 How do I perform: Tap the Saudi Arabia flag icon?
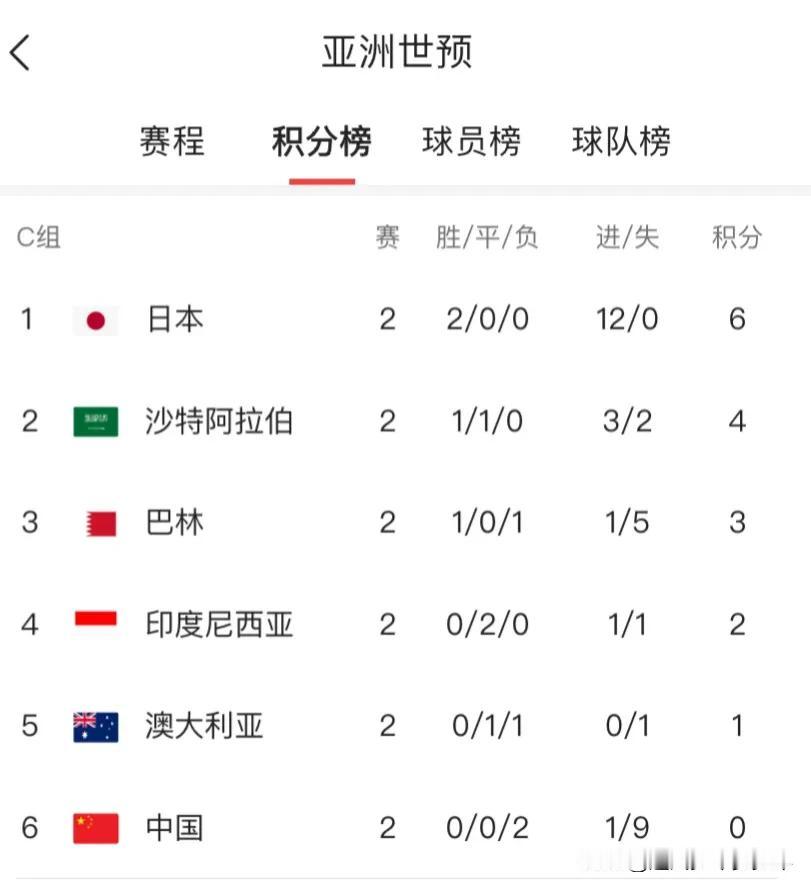click(x=95, y=422)
